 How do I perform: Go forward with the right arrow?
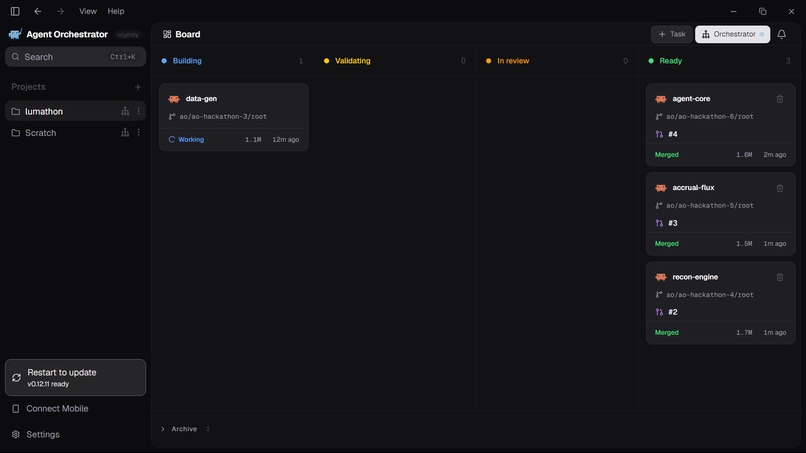click(60, 11)
